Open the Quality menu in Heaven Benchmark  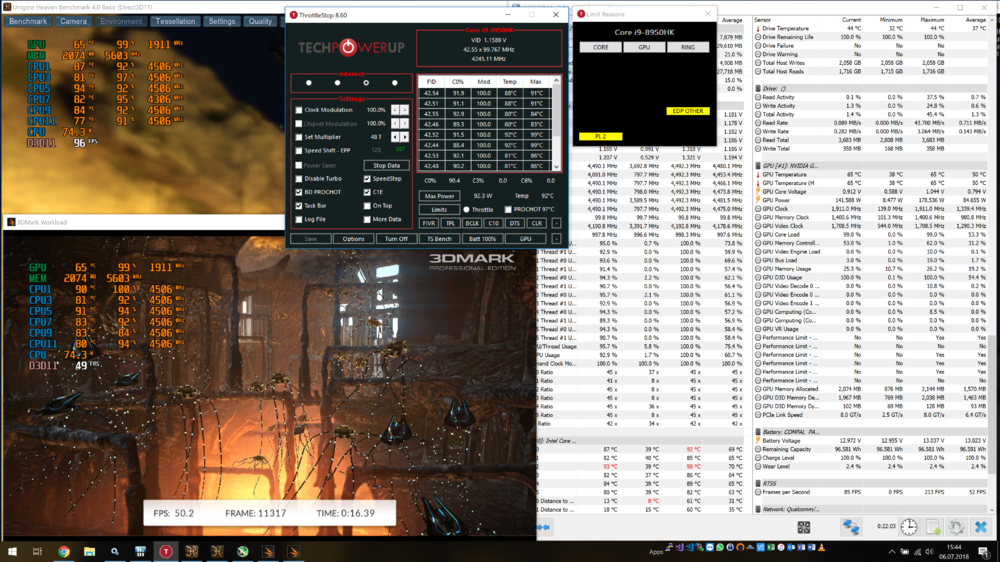pyautogui.click(x=260, y=21)
